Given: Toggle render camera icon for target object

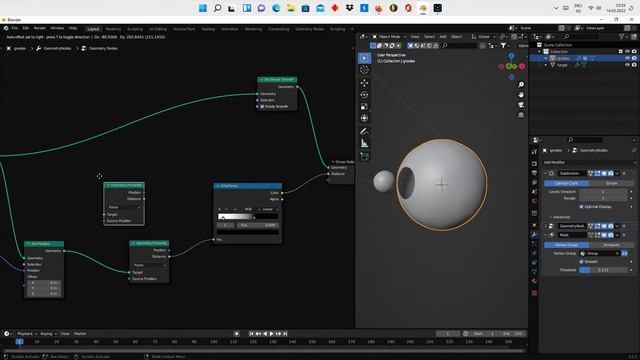Looking at the screenshot, I should (634, 65).
